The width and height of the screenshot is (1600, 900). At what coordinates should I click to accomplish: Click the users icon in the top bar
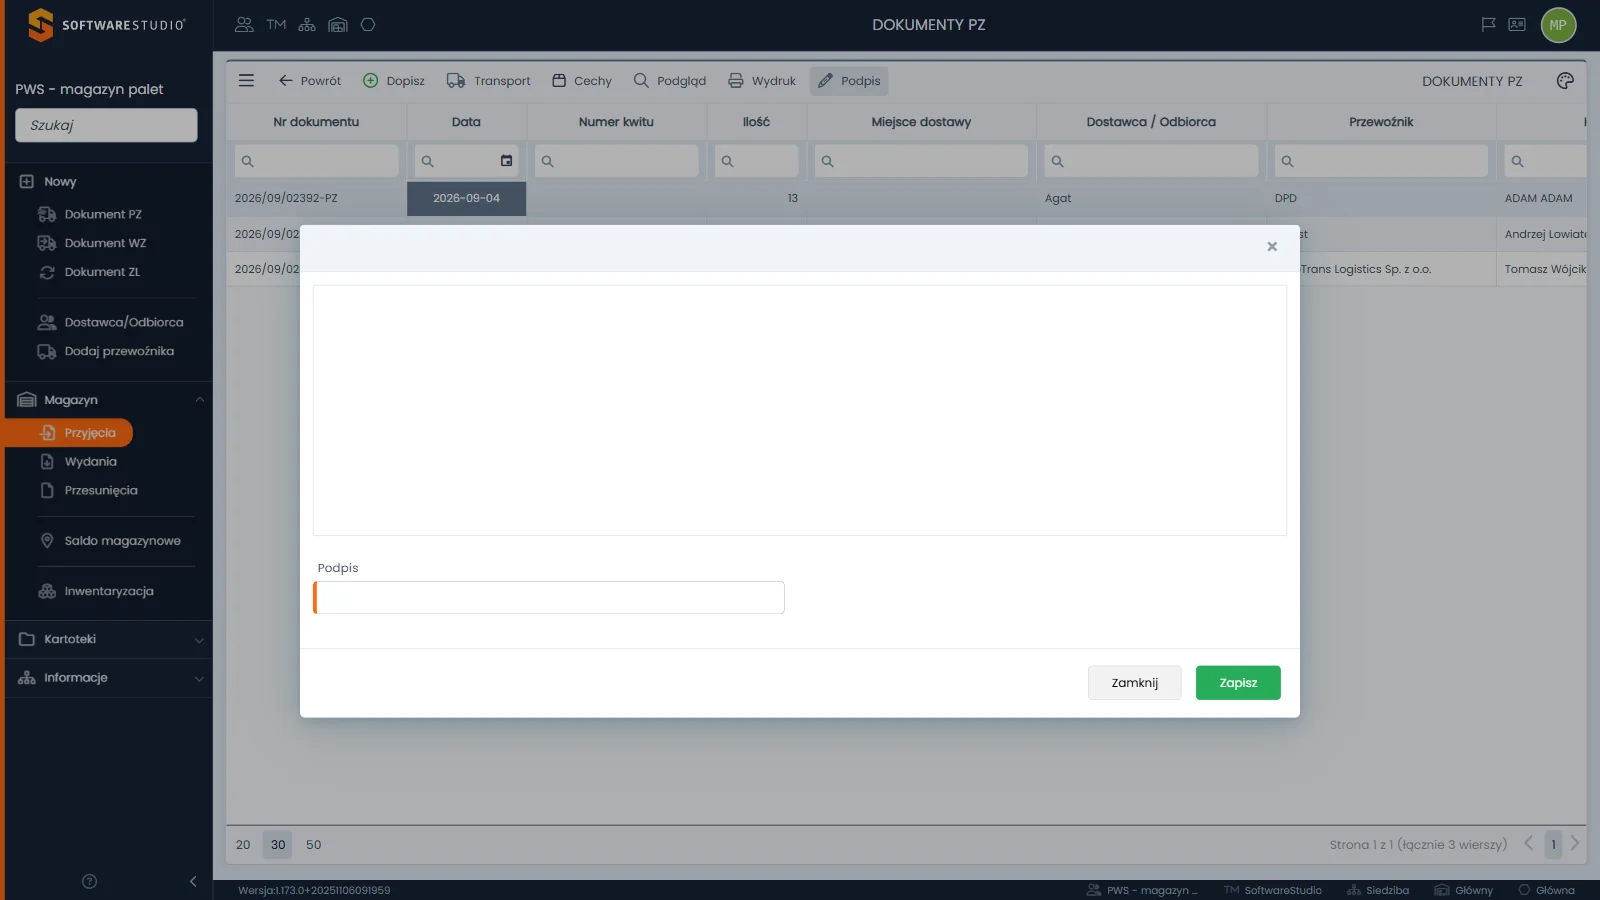244,25
